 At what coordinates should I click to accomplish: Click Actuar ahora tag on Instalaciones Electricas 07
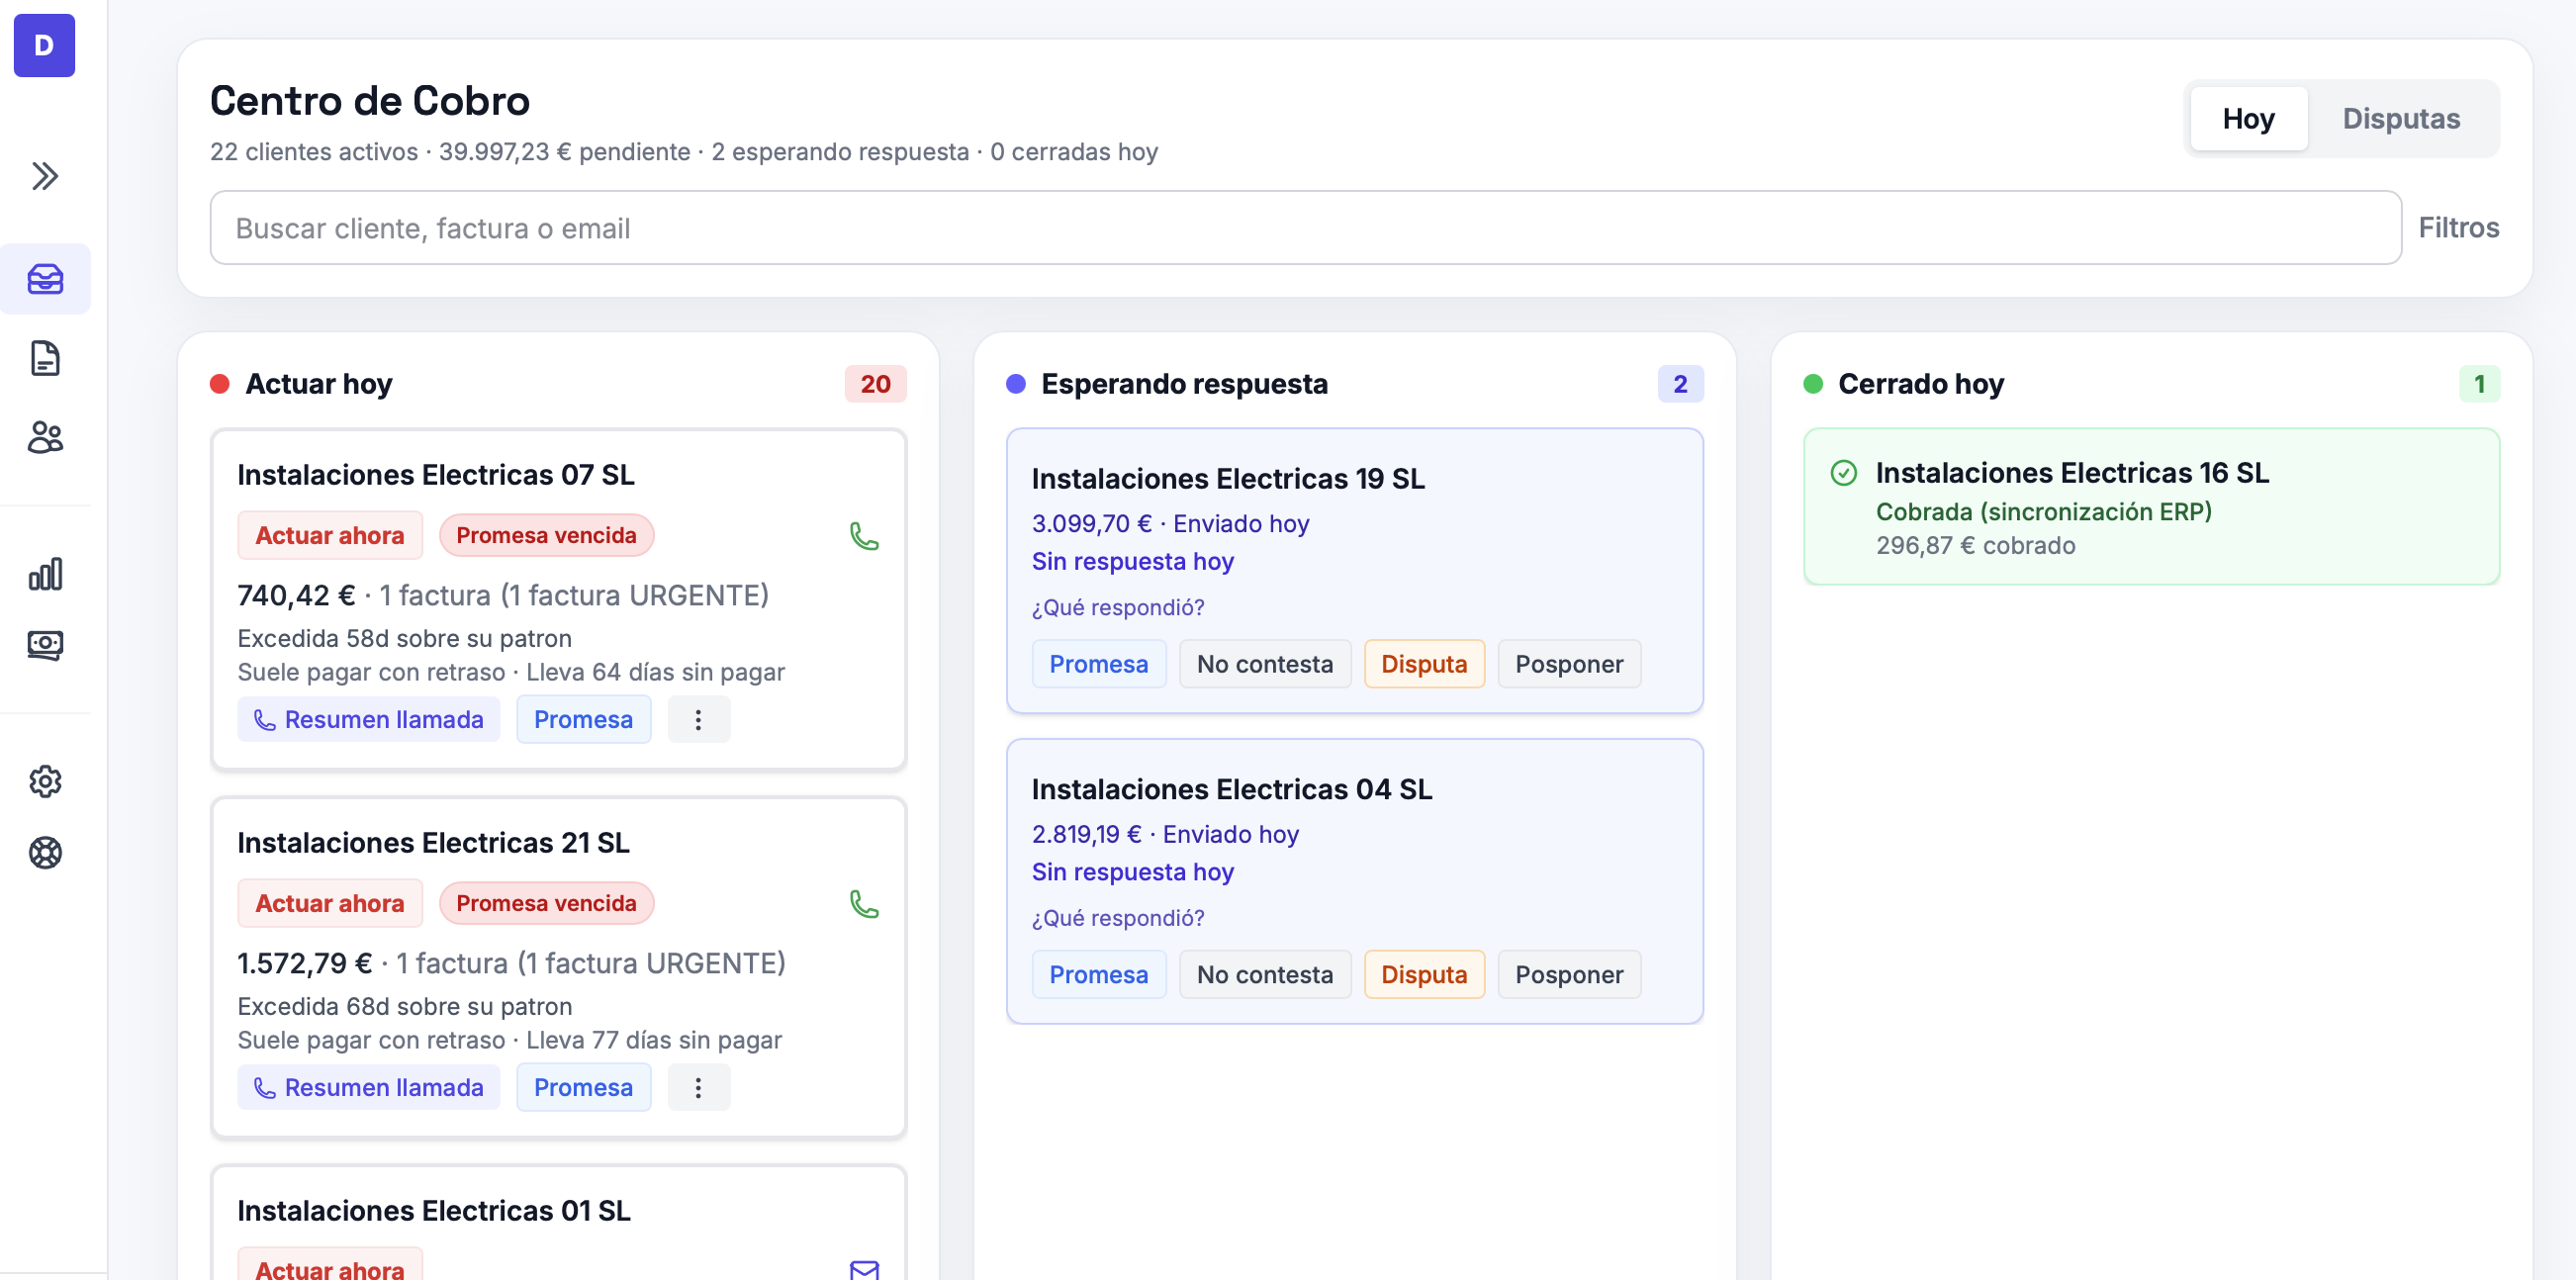point(330,535)
